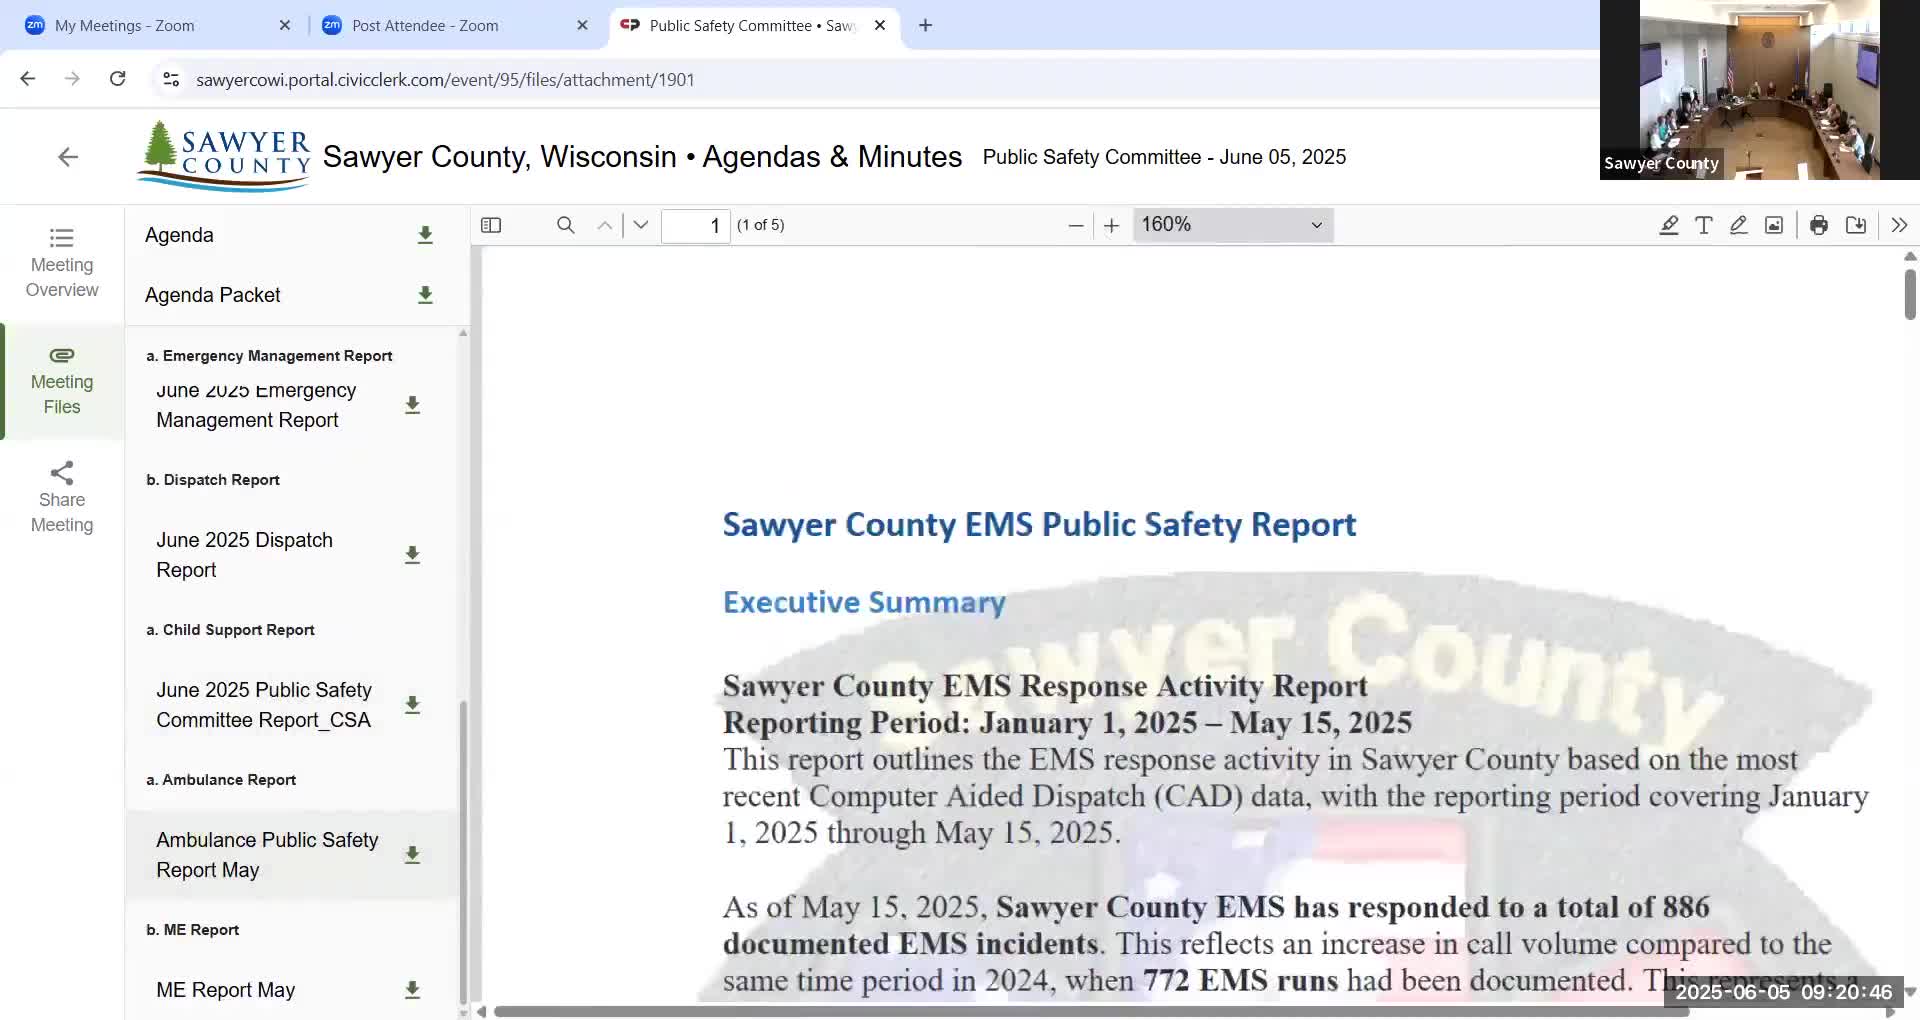Image resolution: width=1920 pixels, height=1020 pixels.
Task: Switch to Meeting Overview panel
Action: coord(61,263)
